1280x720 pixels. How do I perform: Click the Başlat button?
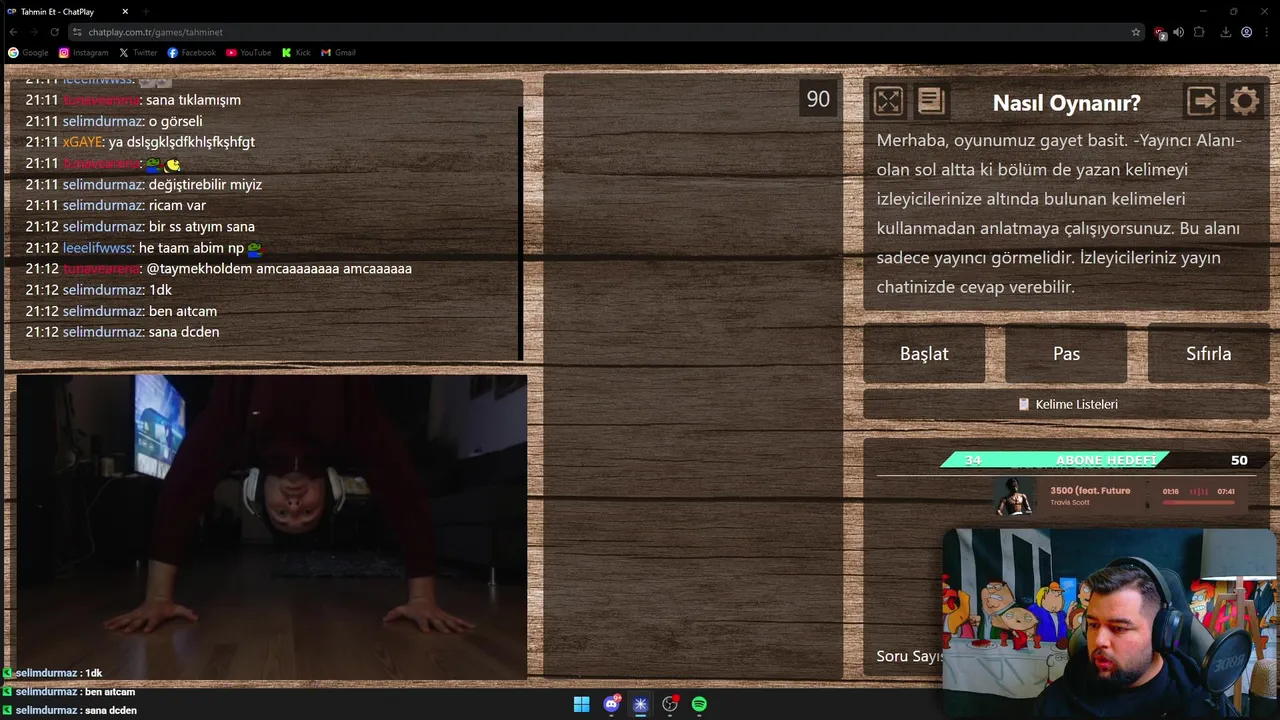tap(924, 353)
